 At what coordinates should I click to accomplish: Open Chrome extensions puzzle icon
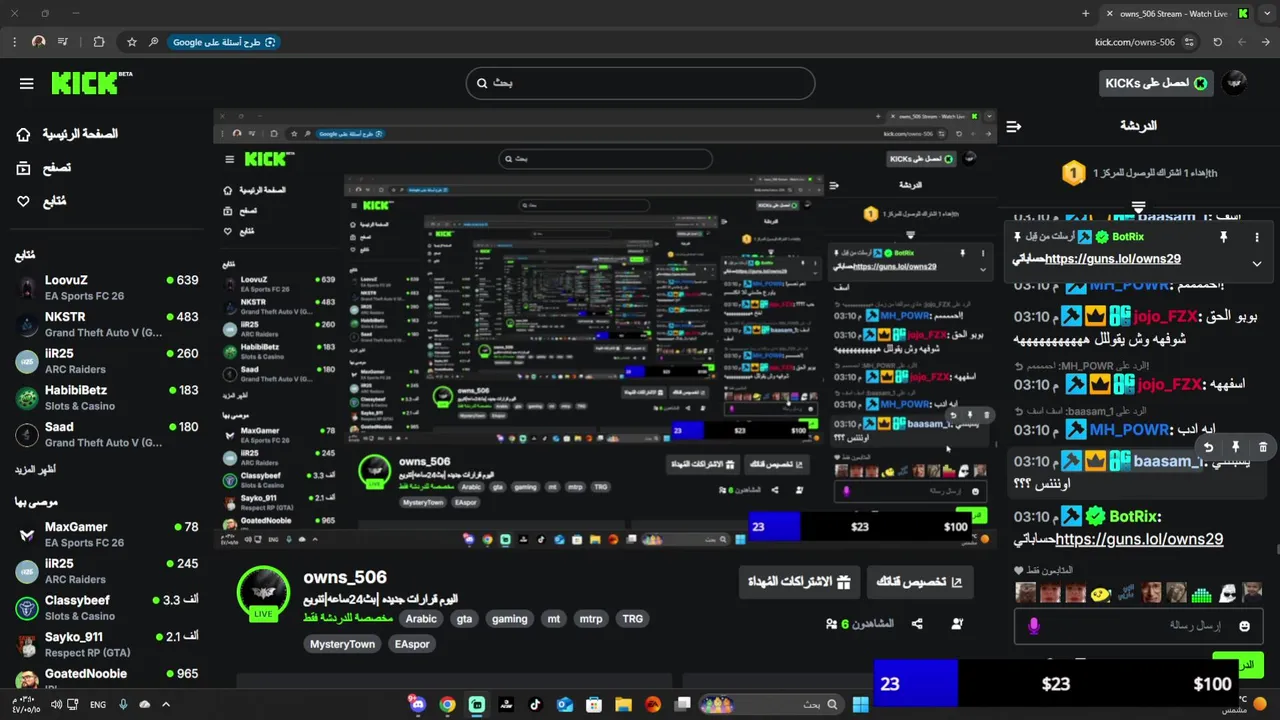click(99, 42)
